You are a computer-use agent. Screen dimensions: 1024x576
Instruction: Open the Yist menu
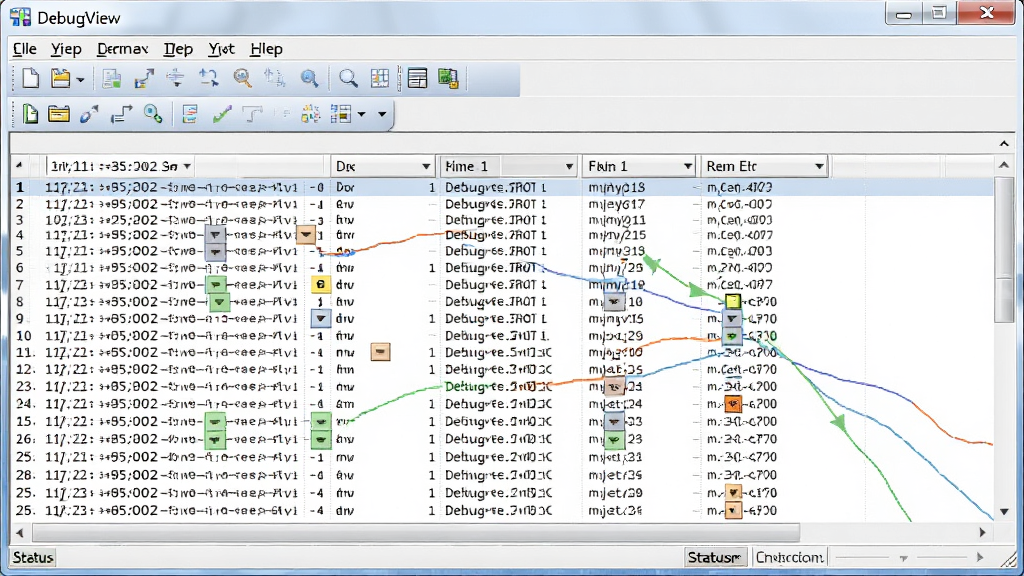click(221, 49)
